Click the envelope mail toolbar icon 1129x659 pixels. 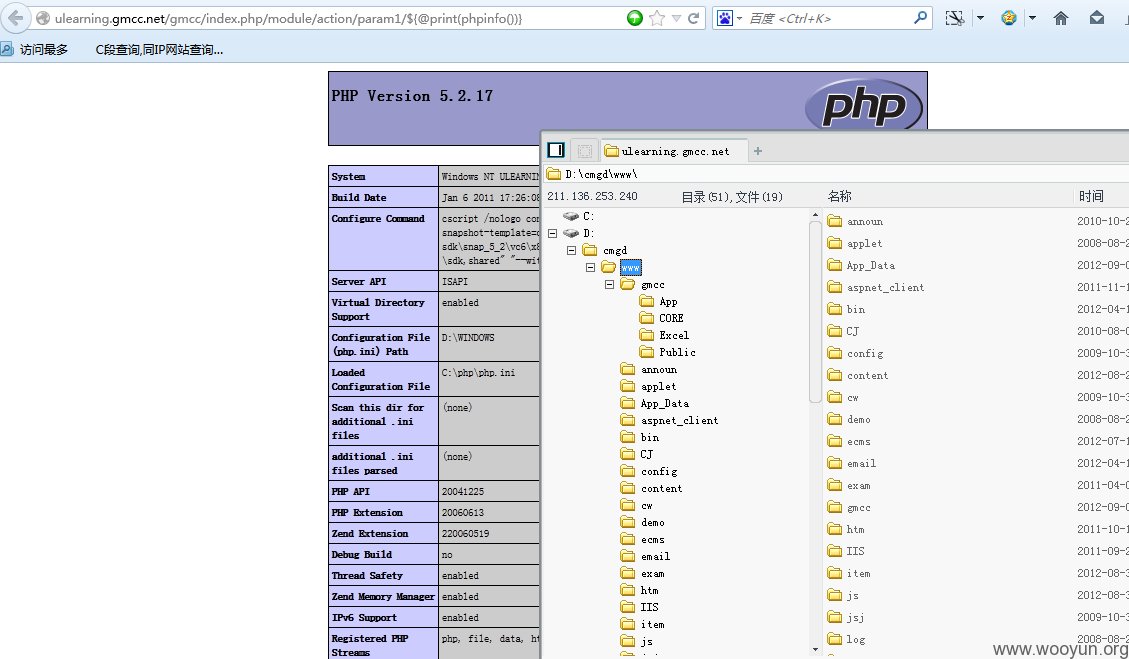pyautogui.click(x=1097, y=18)
